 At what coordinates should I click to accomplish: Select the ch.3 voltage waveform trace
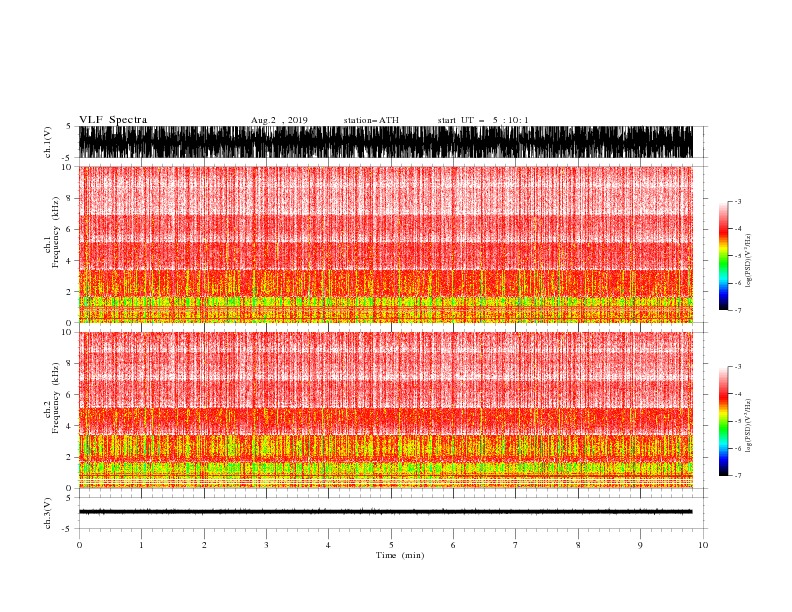coord(386,512)
